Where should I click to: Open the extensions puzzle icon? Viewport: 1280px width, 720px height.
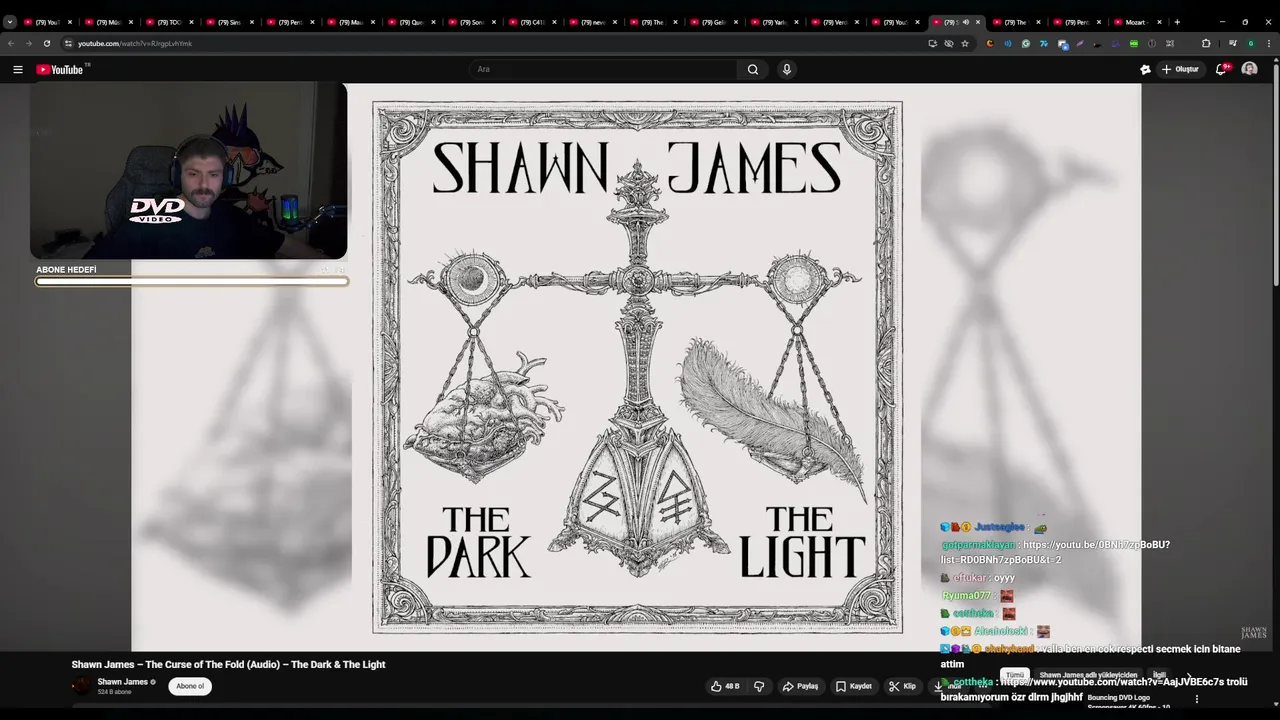1206,43
